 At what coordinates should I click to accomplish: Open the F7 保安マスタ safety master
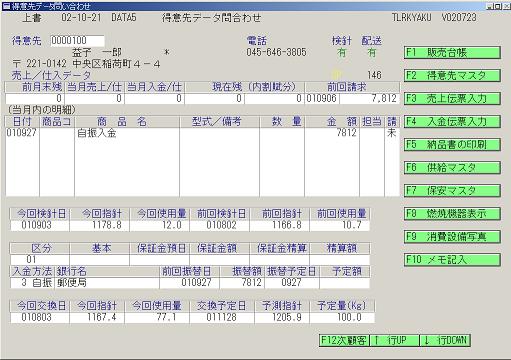pos(452,191)
